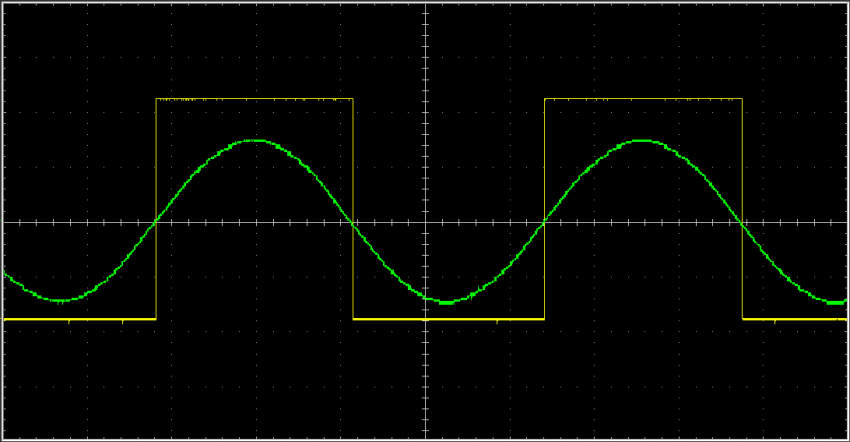The width and height of the screenshot is (850, 442).
Task: Click the center intersection of the graticule crosshair
Action: click(x=425, y=222)
